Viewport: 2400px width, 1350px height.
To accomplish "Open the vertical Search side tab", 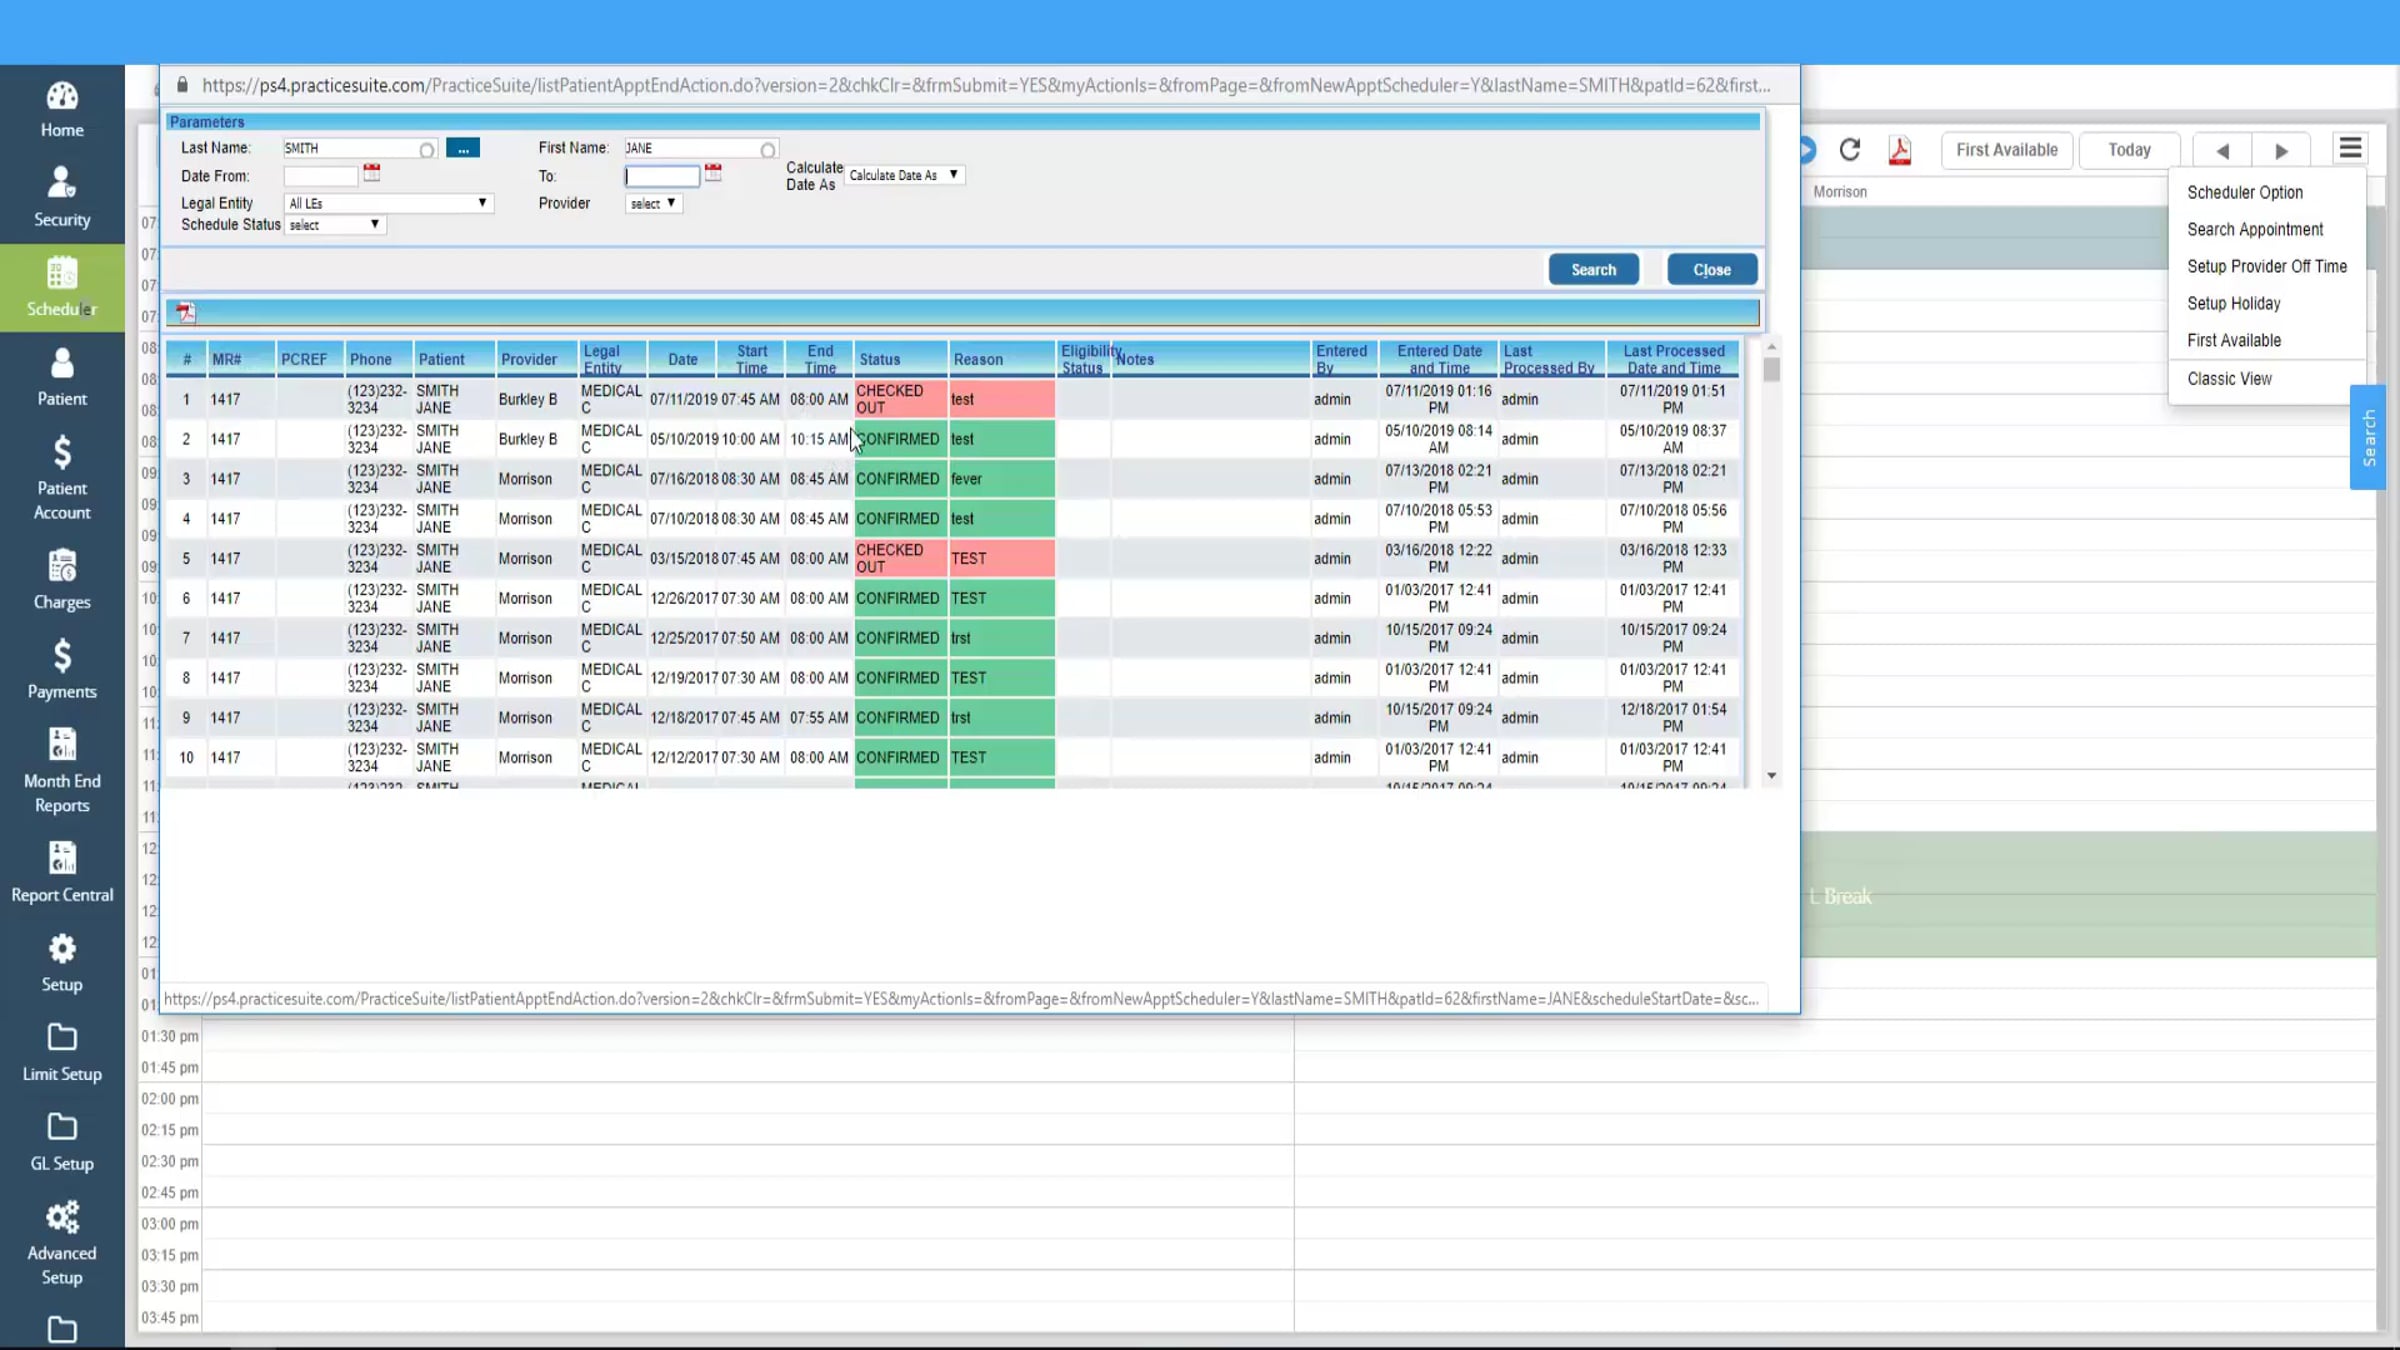I will click(2368, 437).
